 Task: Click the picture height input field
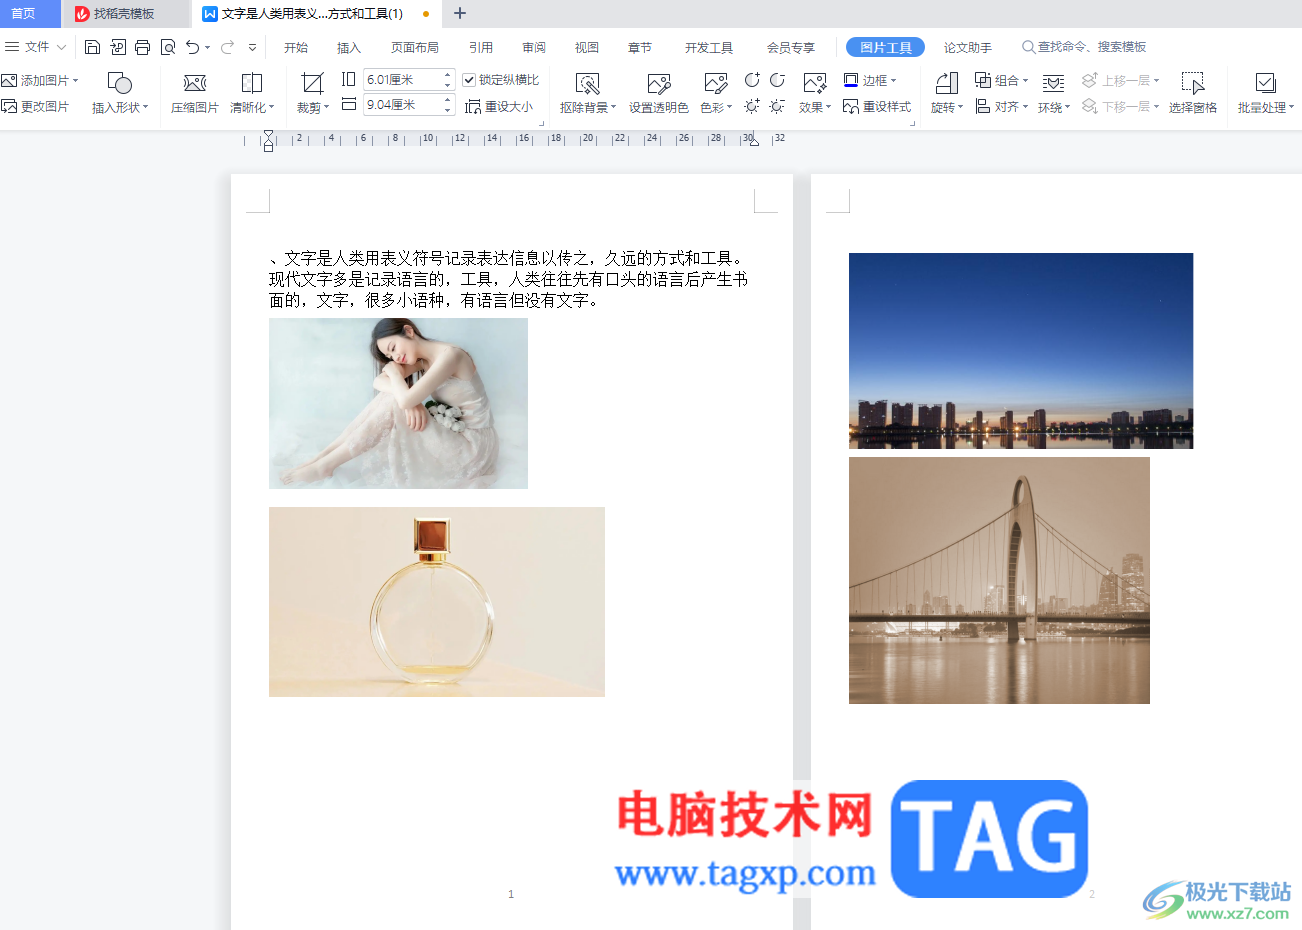point(403,79)
